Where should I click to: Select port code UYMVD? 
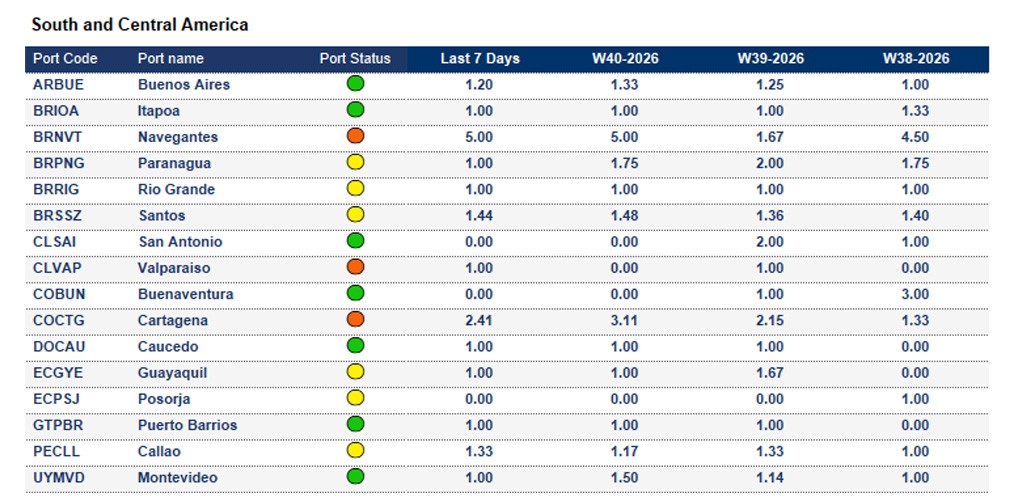pos(59,477)
